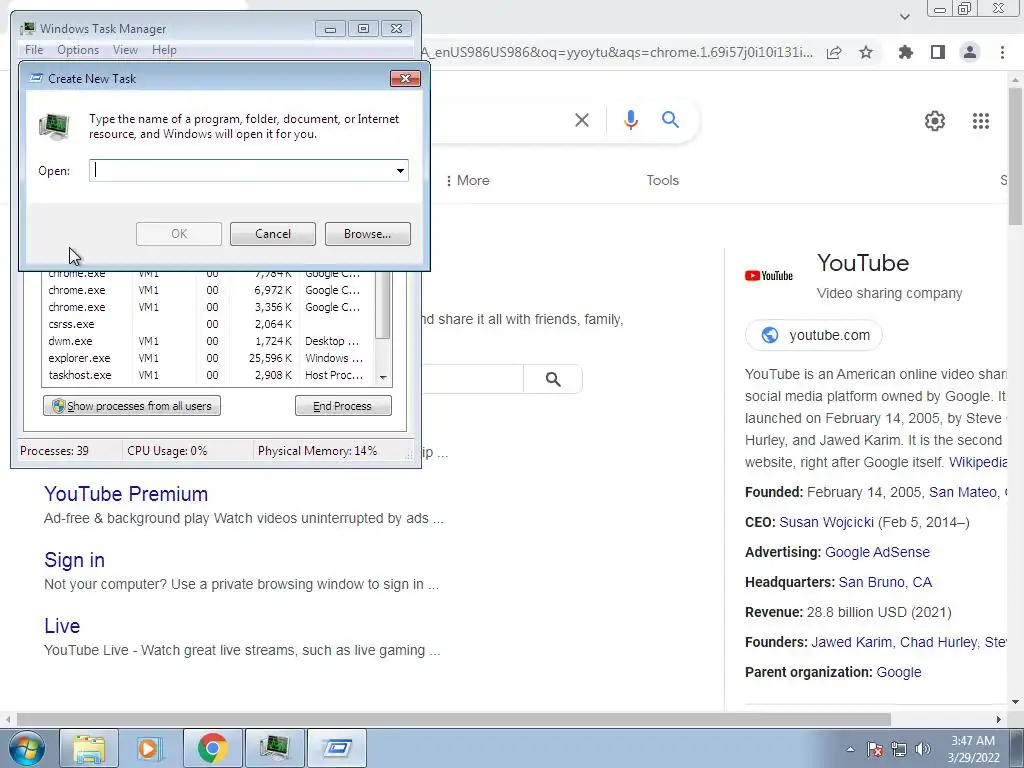1024x768 pixels.
Task: Open the View menu in Task Manager
Action: point(125,50)
